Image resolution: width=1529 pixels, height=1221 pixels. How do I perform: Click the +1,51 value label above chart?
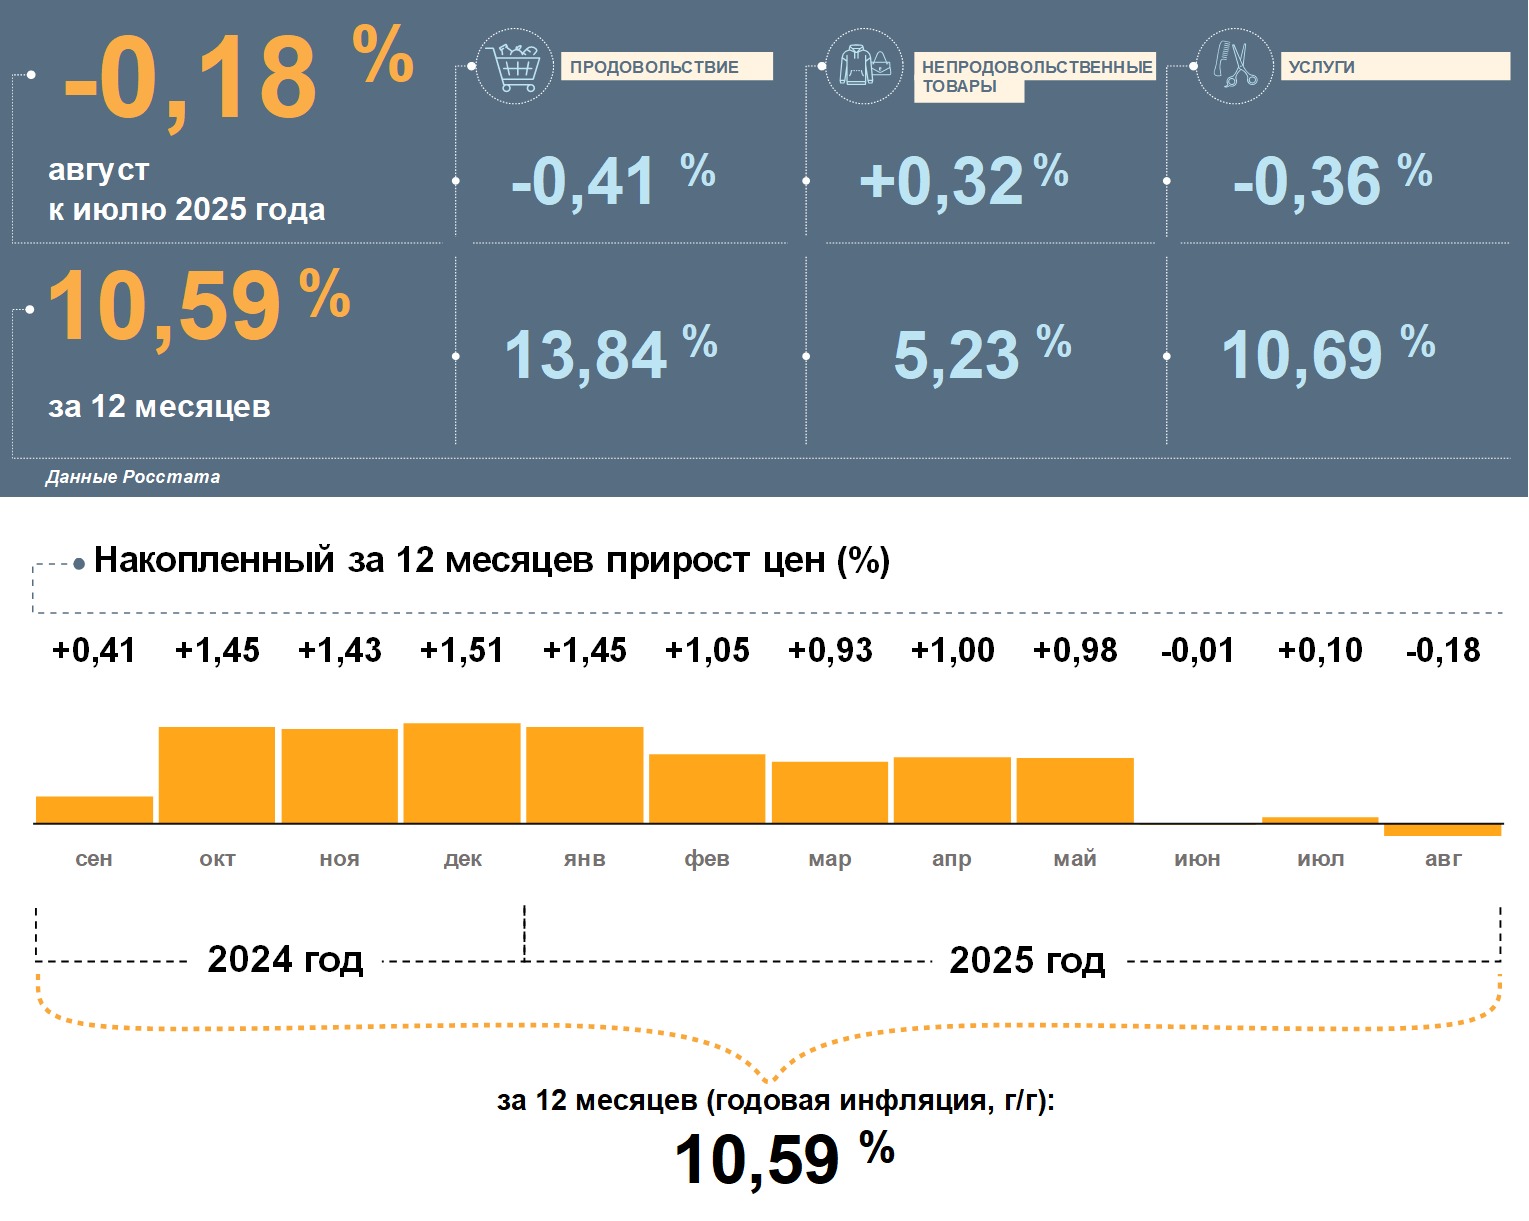tap(462, 651)
